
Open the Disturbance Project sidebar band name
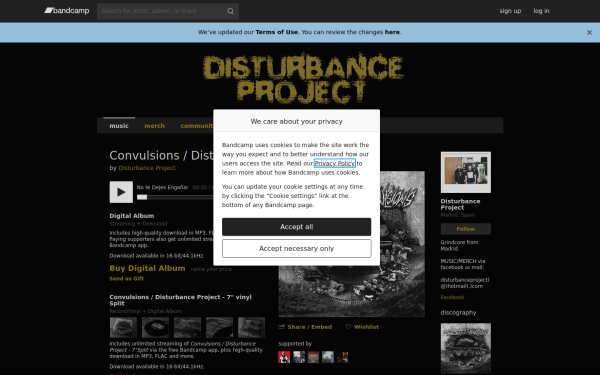tap(460, 204)
